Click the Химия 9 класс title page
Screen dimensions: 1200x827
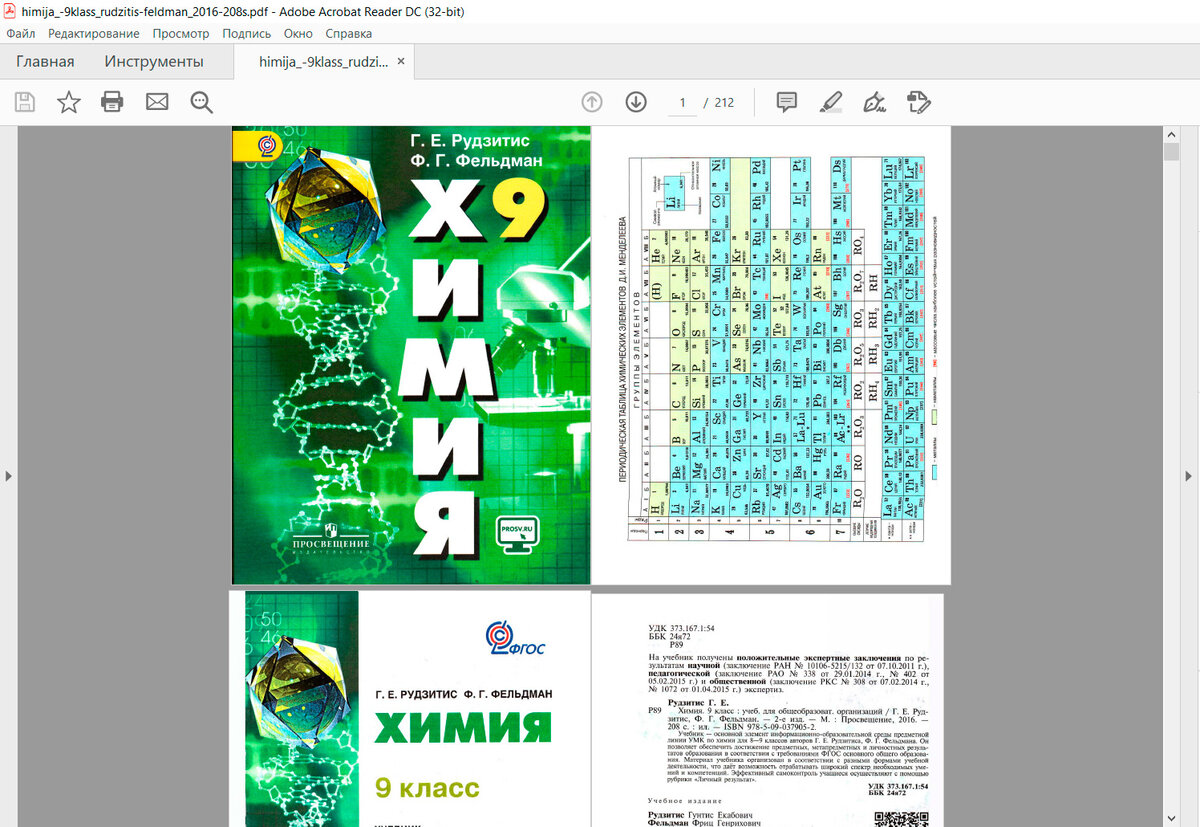point(410,709)
